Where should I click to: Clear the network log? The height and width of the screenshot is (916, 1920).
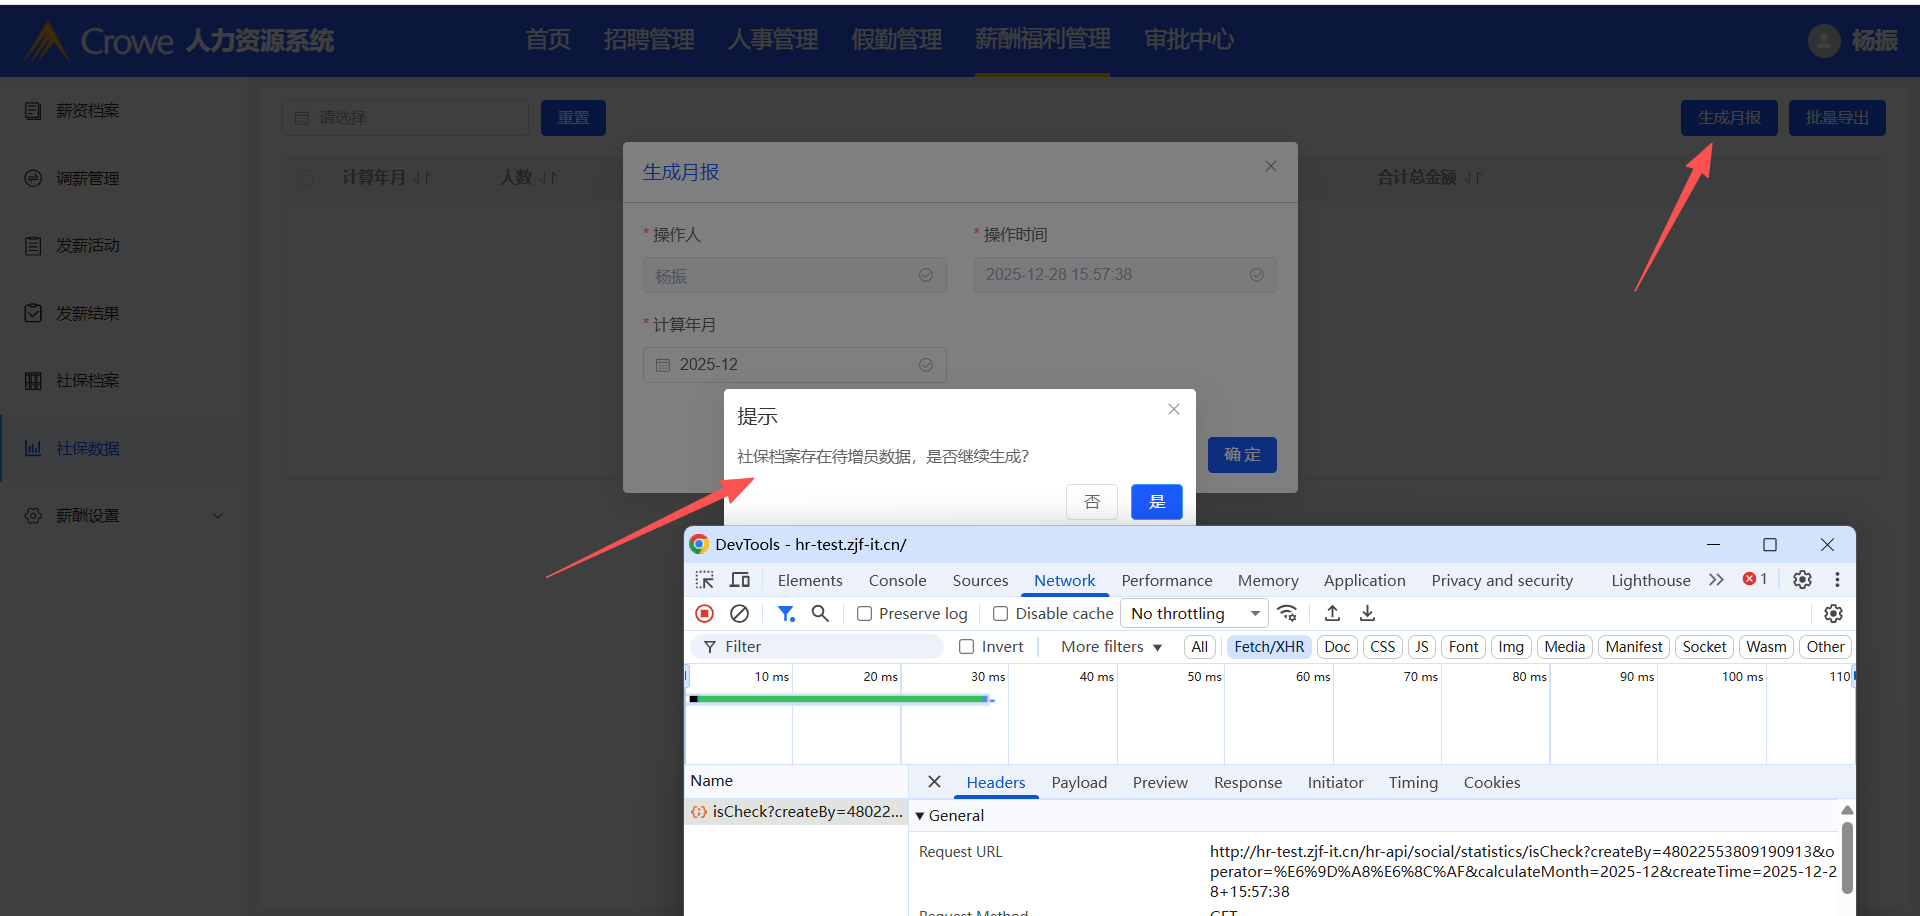pos(739,613)
